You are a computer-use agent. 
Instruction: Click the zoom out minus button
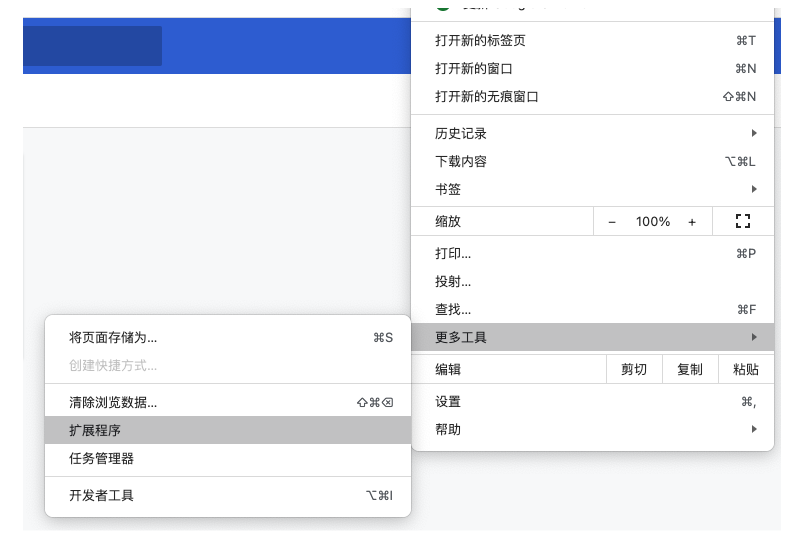[612, 221]
